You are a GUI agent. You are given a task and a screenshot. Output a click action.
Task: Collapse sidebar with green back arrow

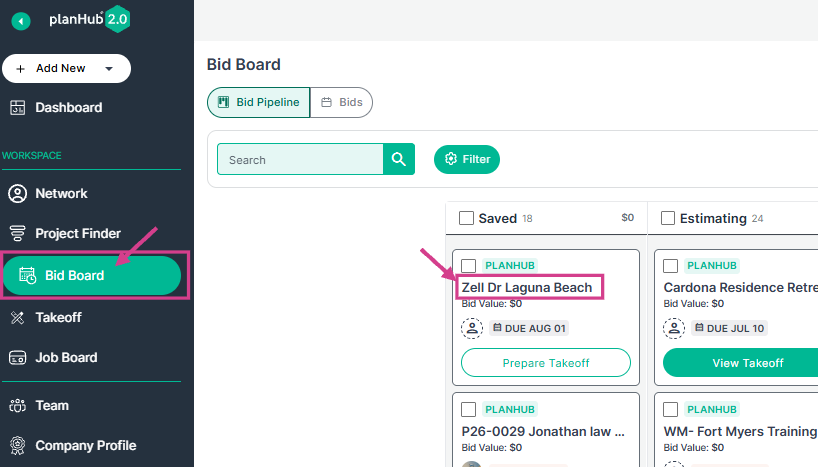click(x=21, y=21)
